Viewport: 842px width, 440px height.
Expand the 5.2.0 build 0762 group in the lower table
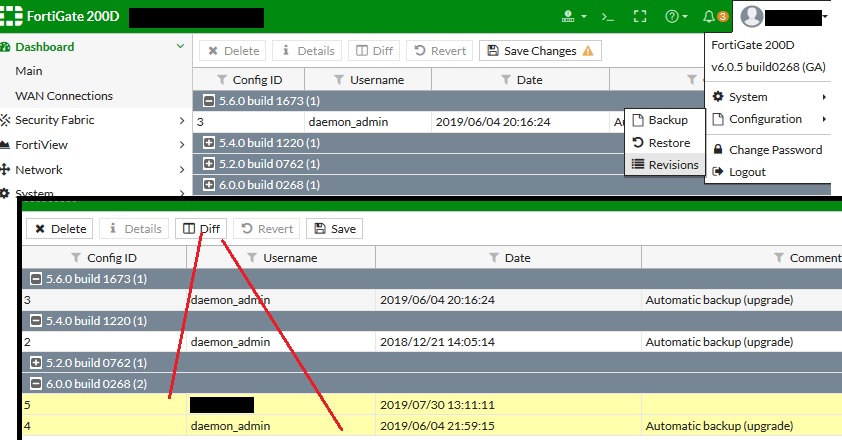pyautogui.click(x=36, y=363)
